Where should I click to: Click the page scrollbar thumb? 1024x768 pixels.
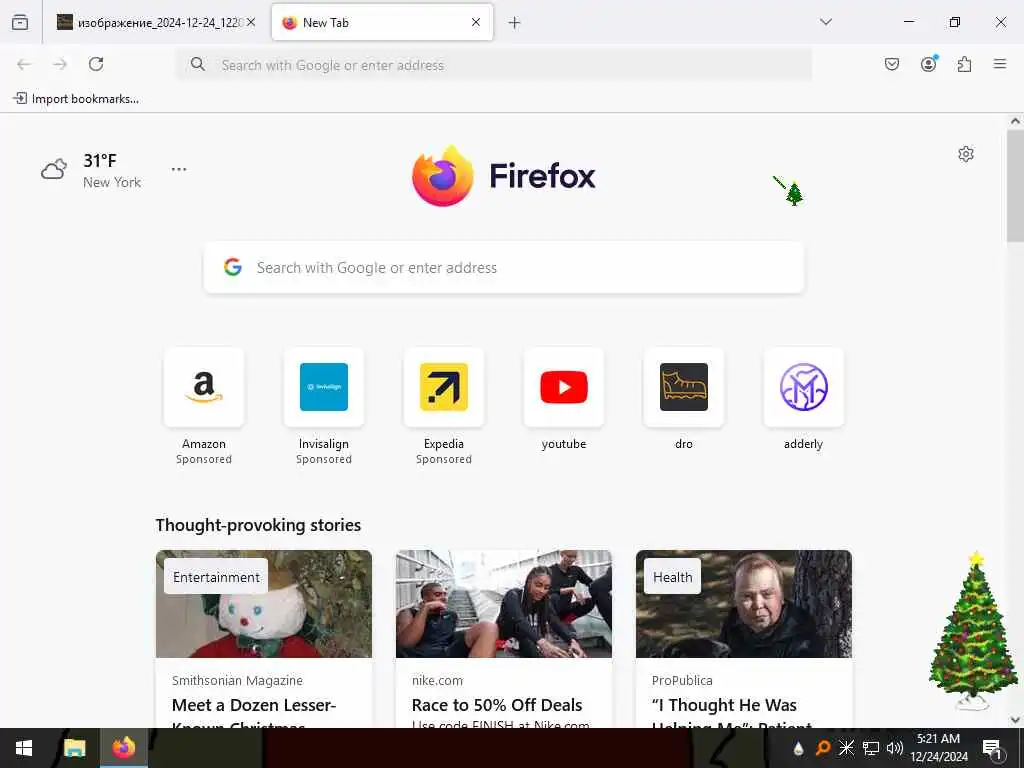point(1015,185)
